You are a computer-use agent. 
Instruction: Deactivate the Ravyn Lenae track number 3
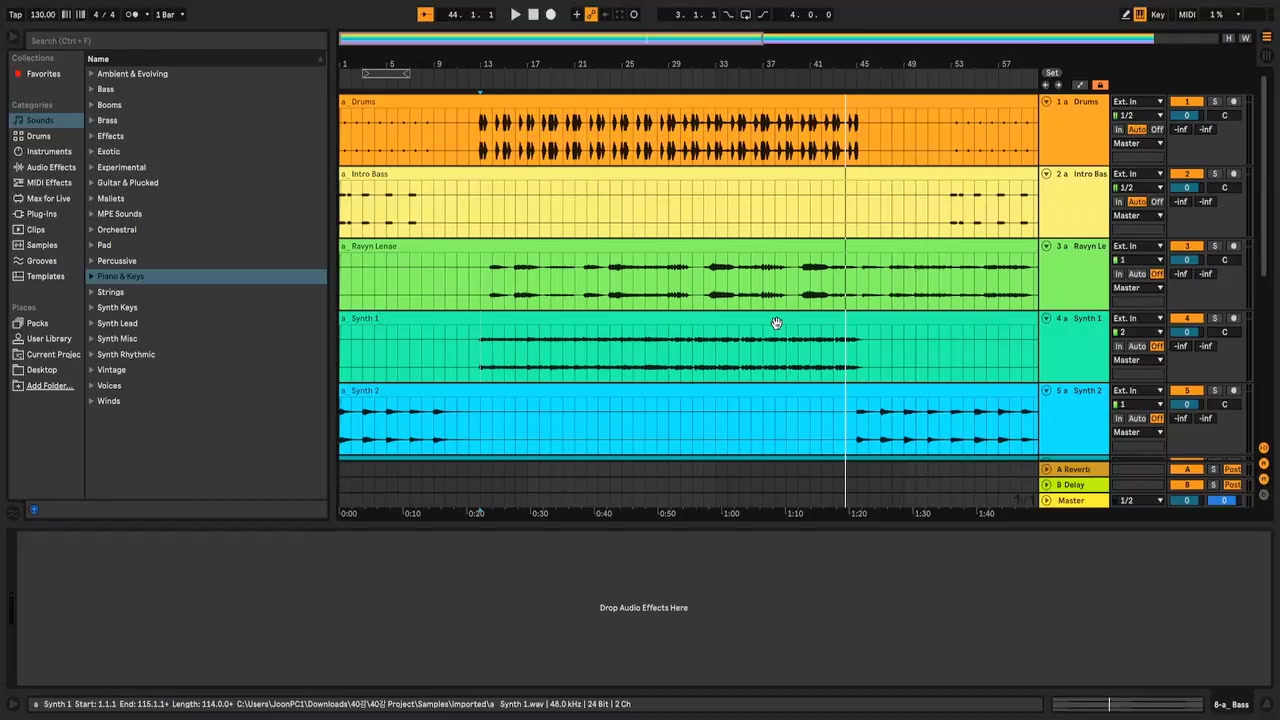click(x=1187, y=246)
